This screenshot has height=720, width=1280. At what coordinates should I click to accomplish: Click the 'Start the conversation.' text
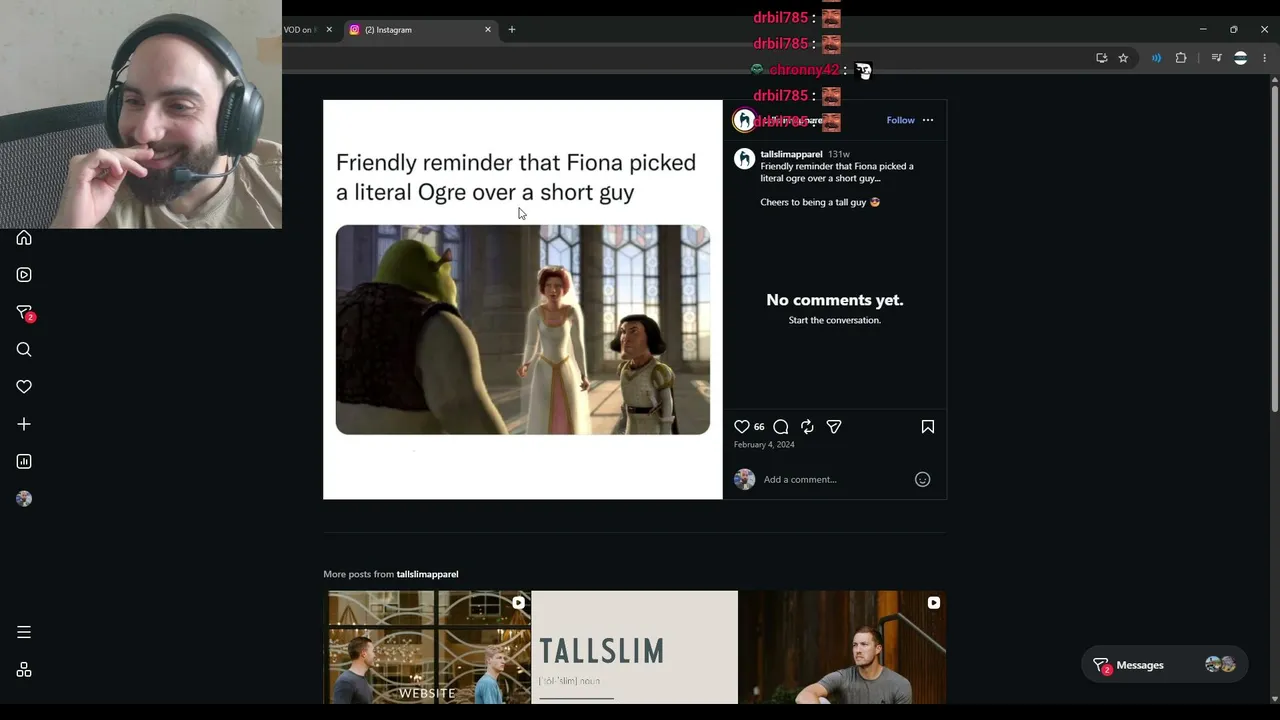(835, 320)
